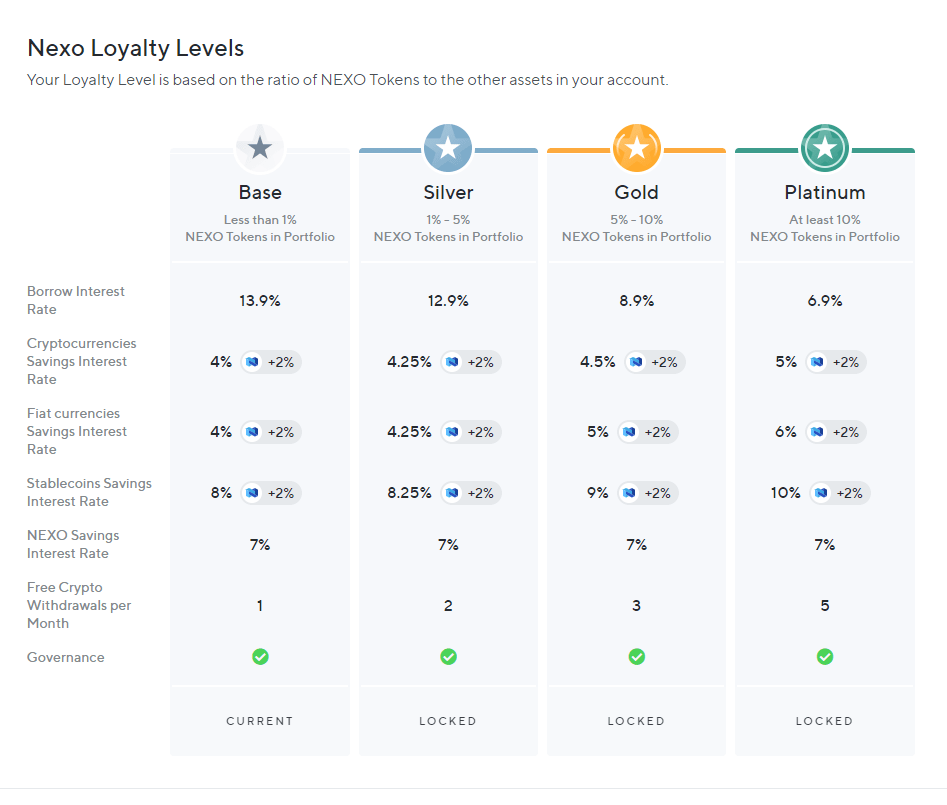Click the Base Governance green checkmark
Viewport: 947px width, 805px height.
pyautogui.click(x=260, y=656)
